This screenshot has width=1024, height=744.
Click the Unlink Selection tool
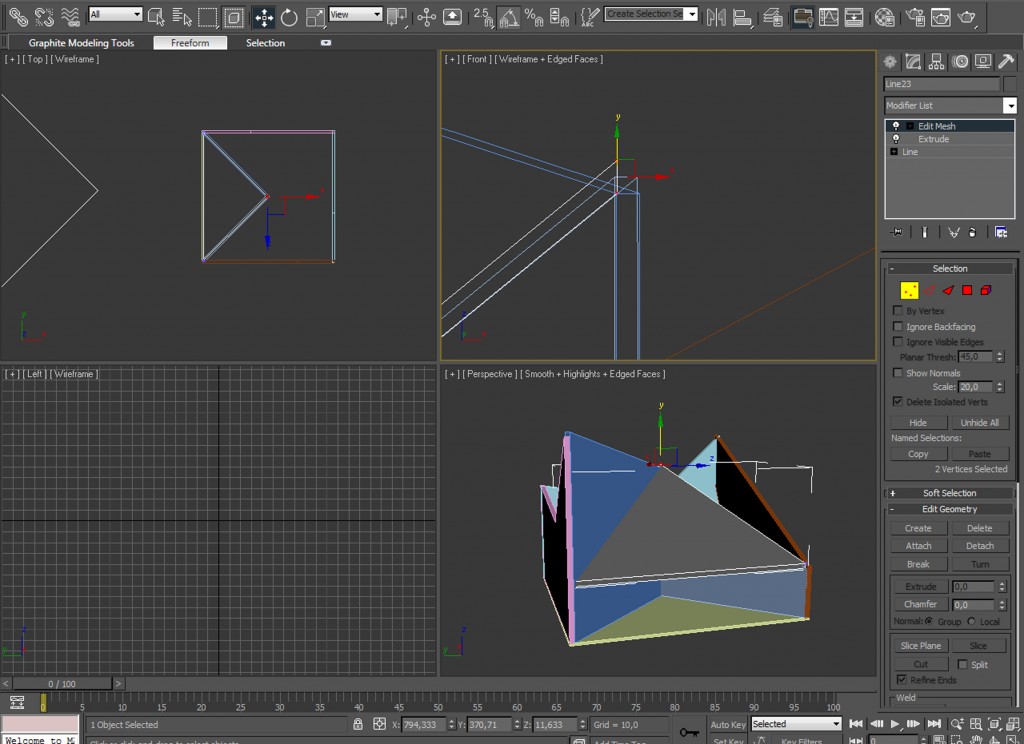pos(44,17)
